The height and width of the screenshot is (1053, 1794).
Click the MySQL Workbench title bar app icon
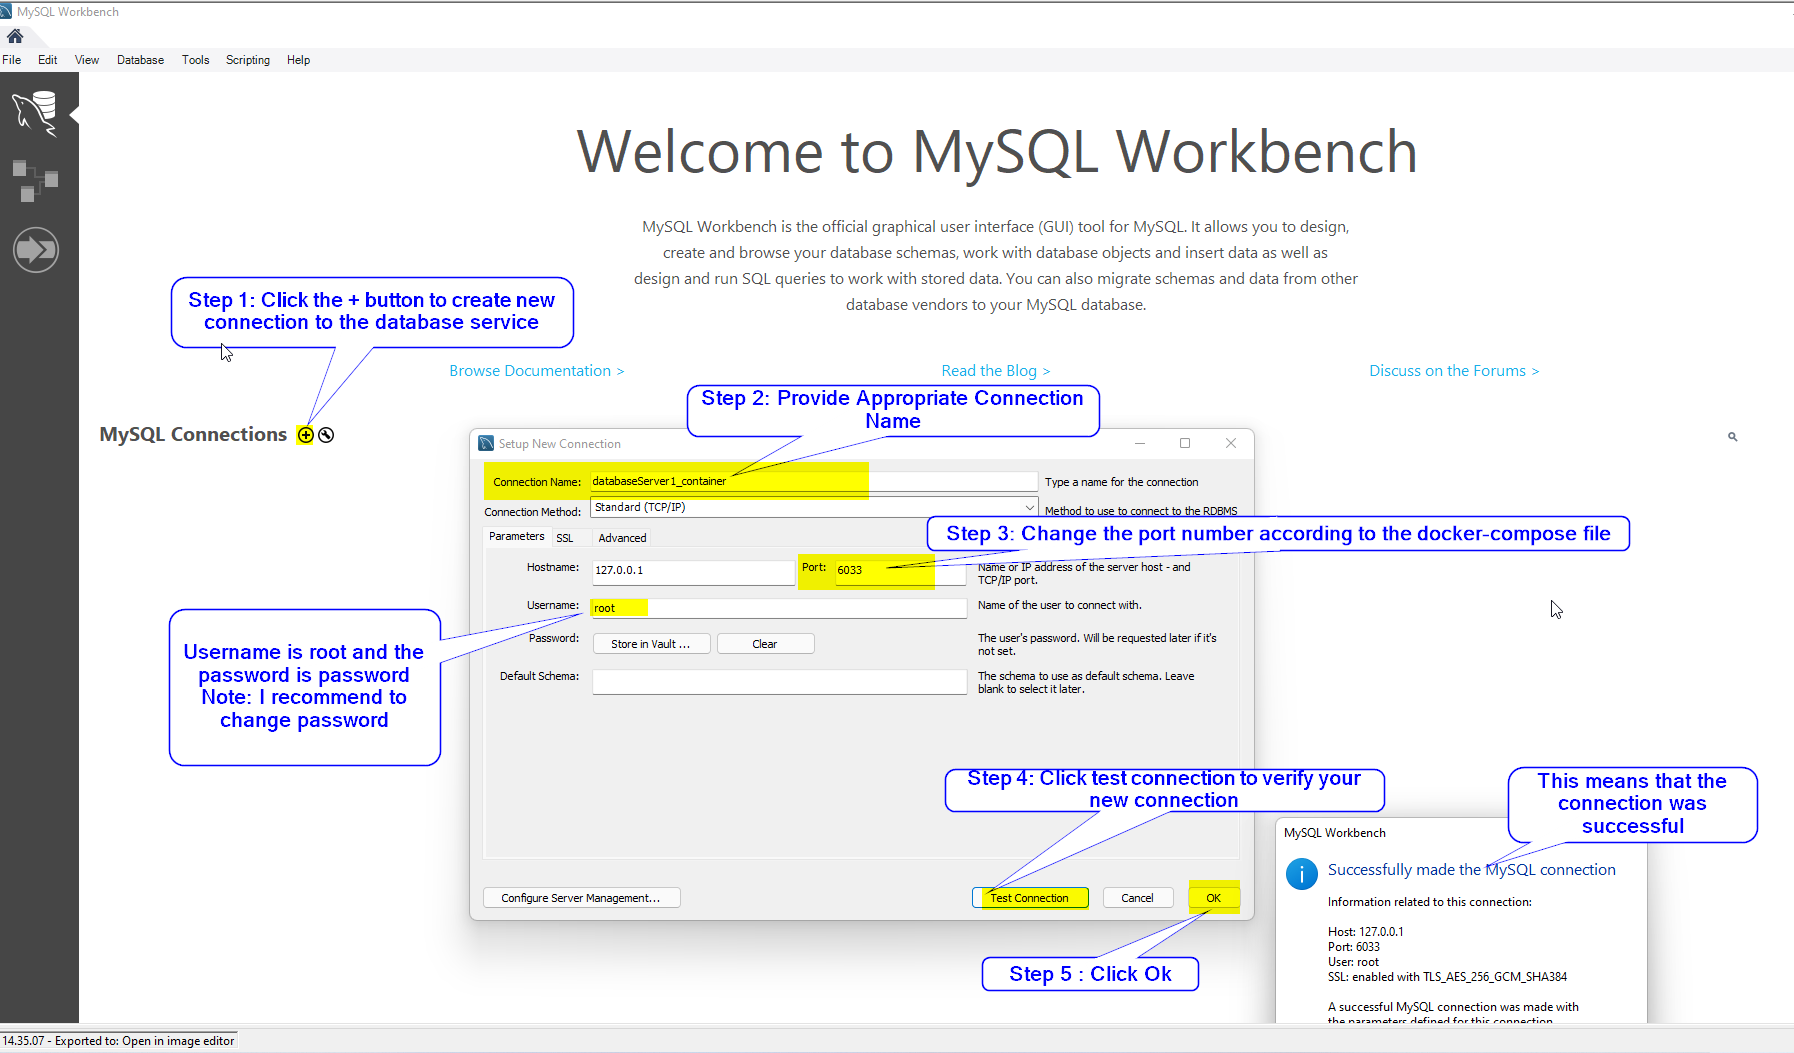[x=6, y=12]
